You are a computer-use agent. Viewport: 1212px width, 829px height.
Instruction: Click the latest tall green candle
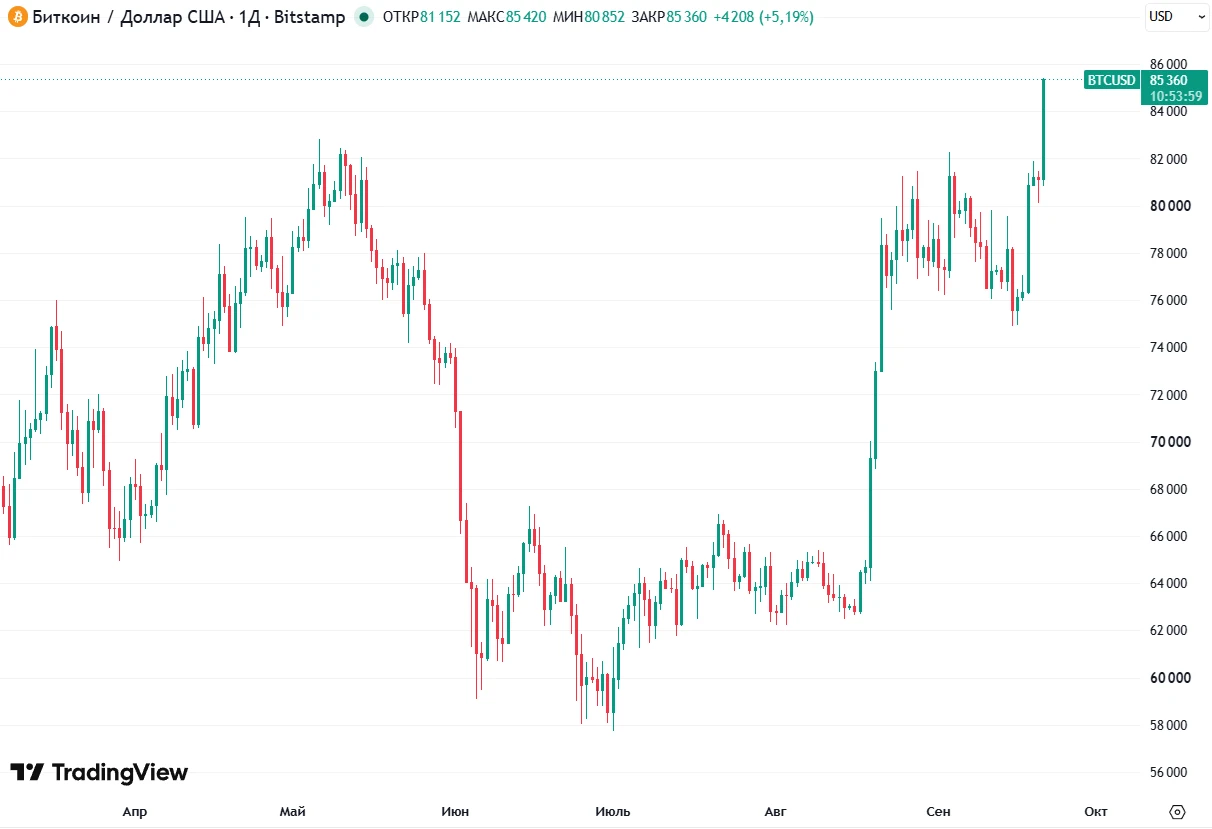coord(1044,130)
